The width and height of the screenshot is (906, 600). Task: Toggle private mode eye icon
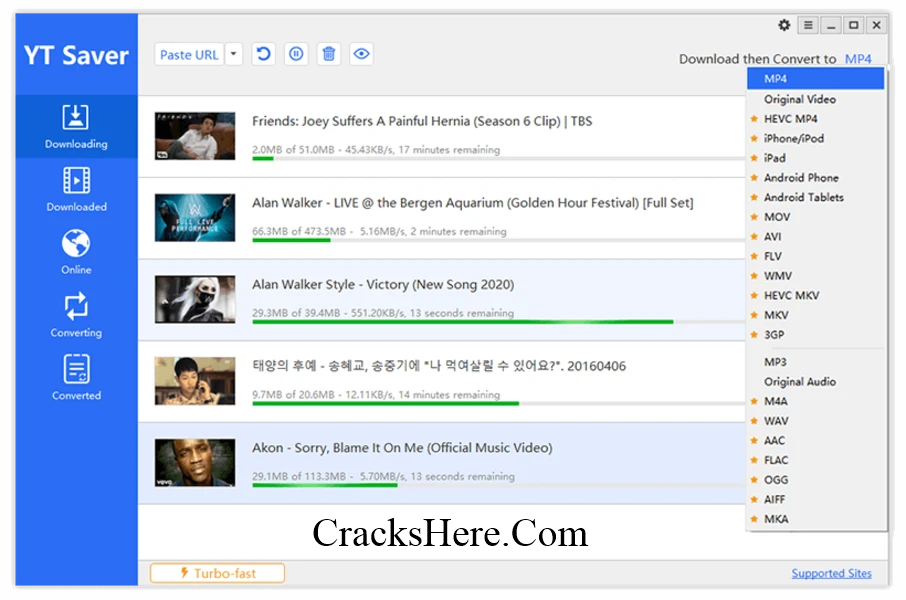click(x=361, y=54)
